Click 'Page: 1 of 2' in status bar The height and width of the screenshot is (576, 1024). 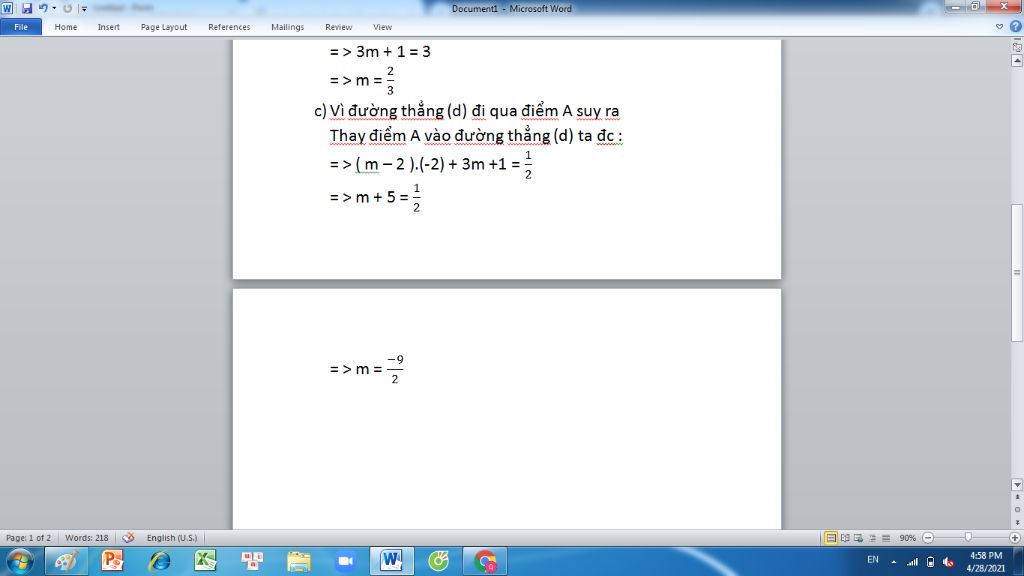[x=28, y=538]
